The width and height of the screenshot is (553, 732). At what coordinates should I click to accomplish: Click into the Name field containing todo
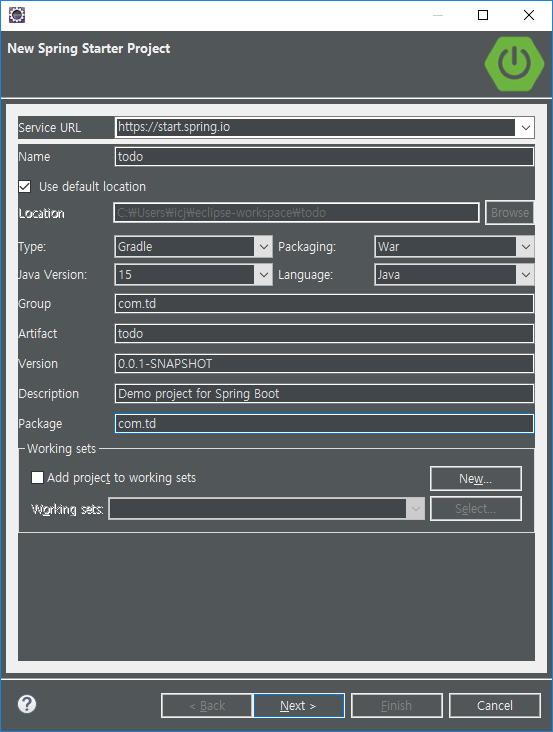[x=324, y=156]
